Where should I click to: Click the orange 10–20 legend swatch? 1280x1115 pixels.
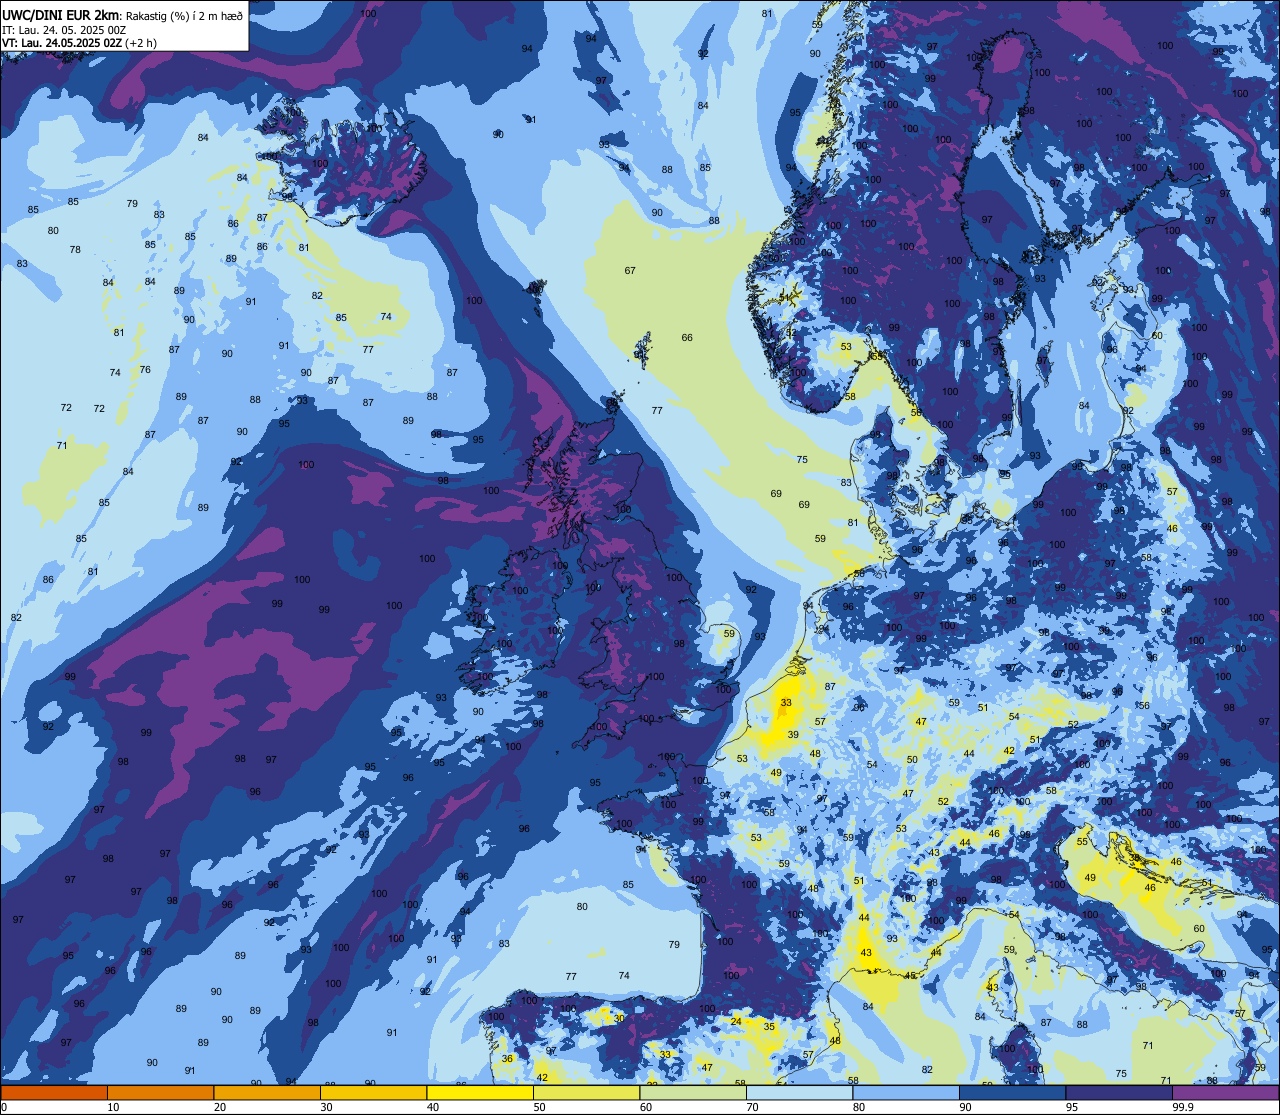[x=160, y=1092]
